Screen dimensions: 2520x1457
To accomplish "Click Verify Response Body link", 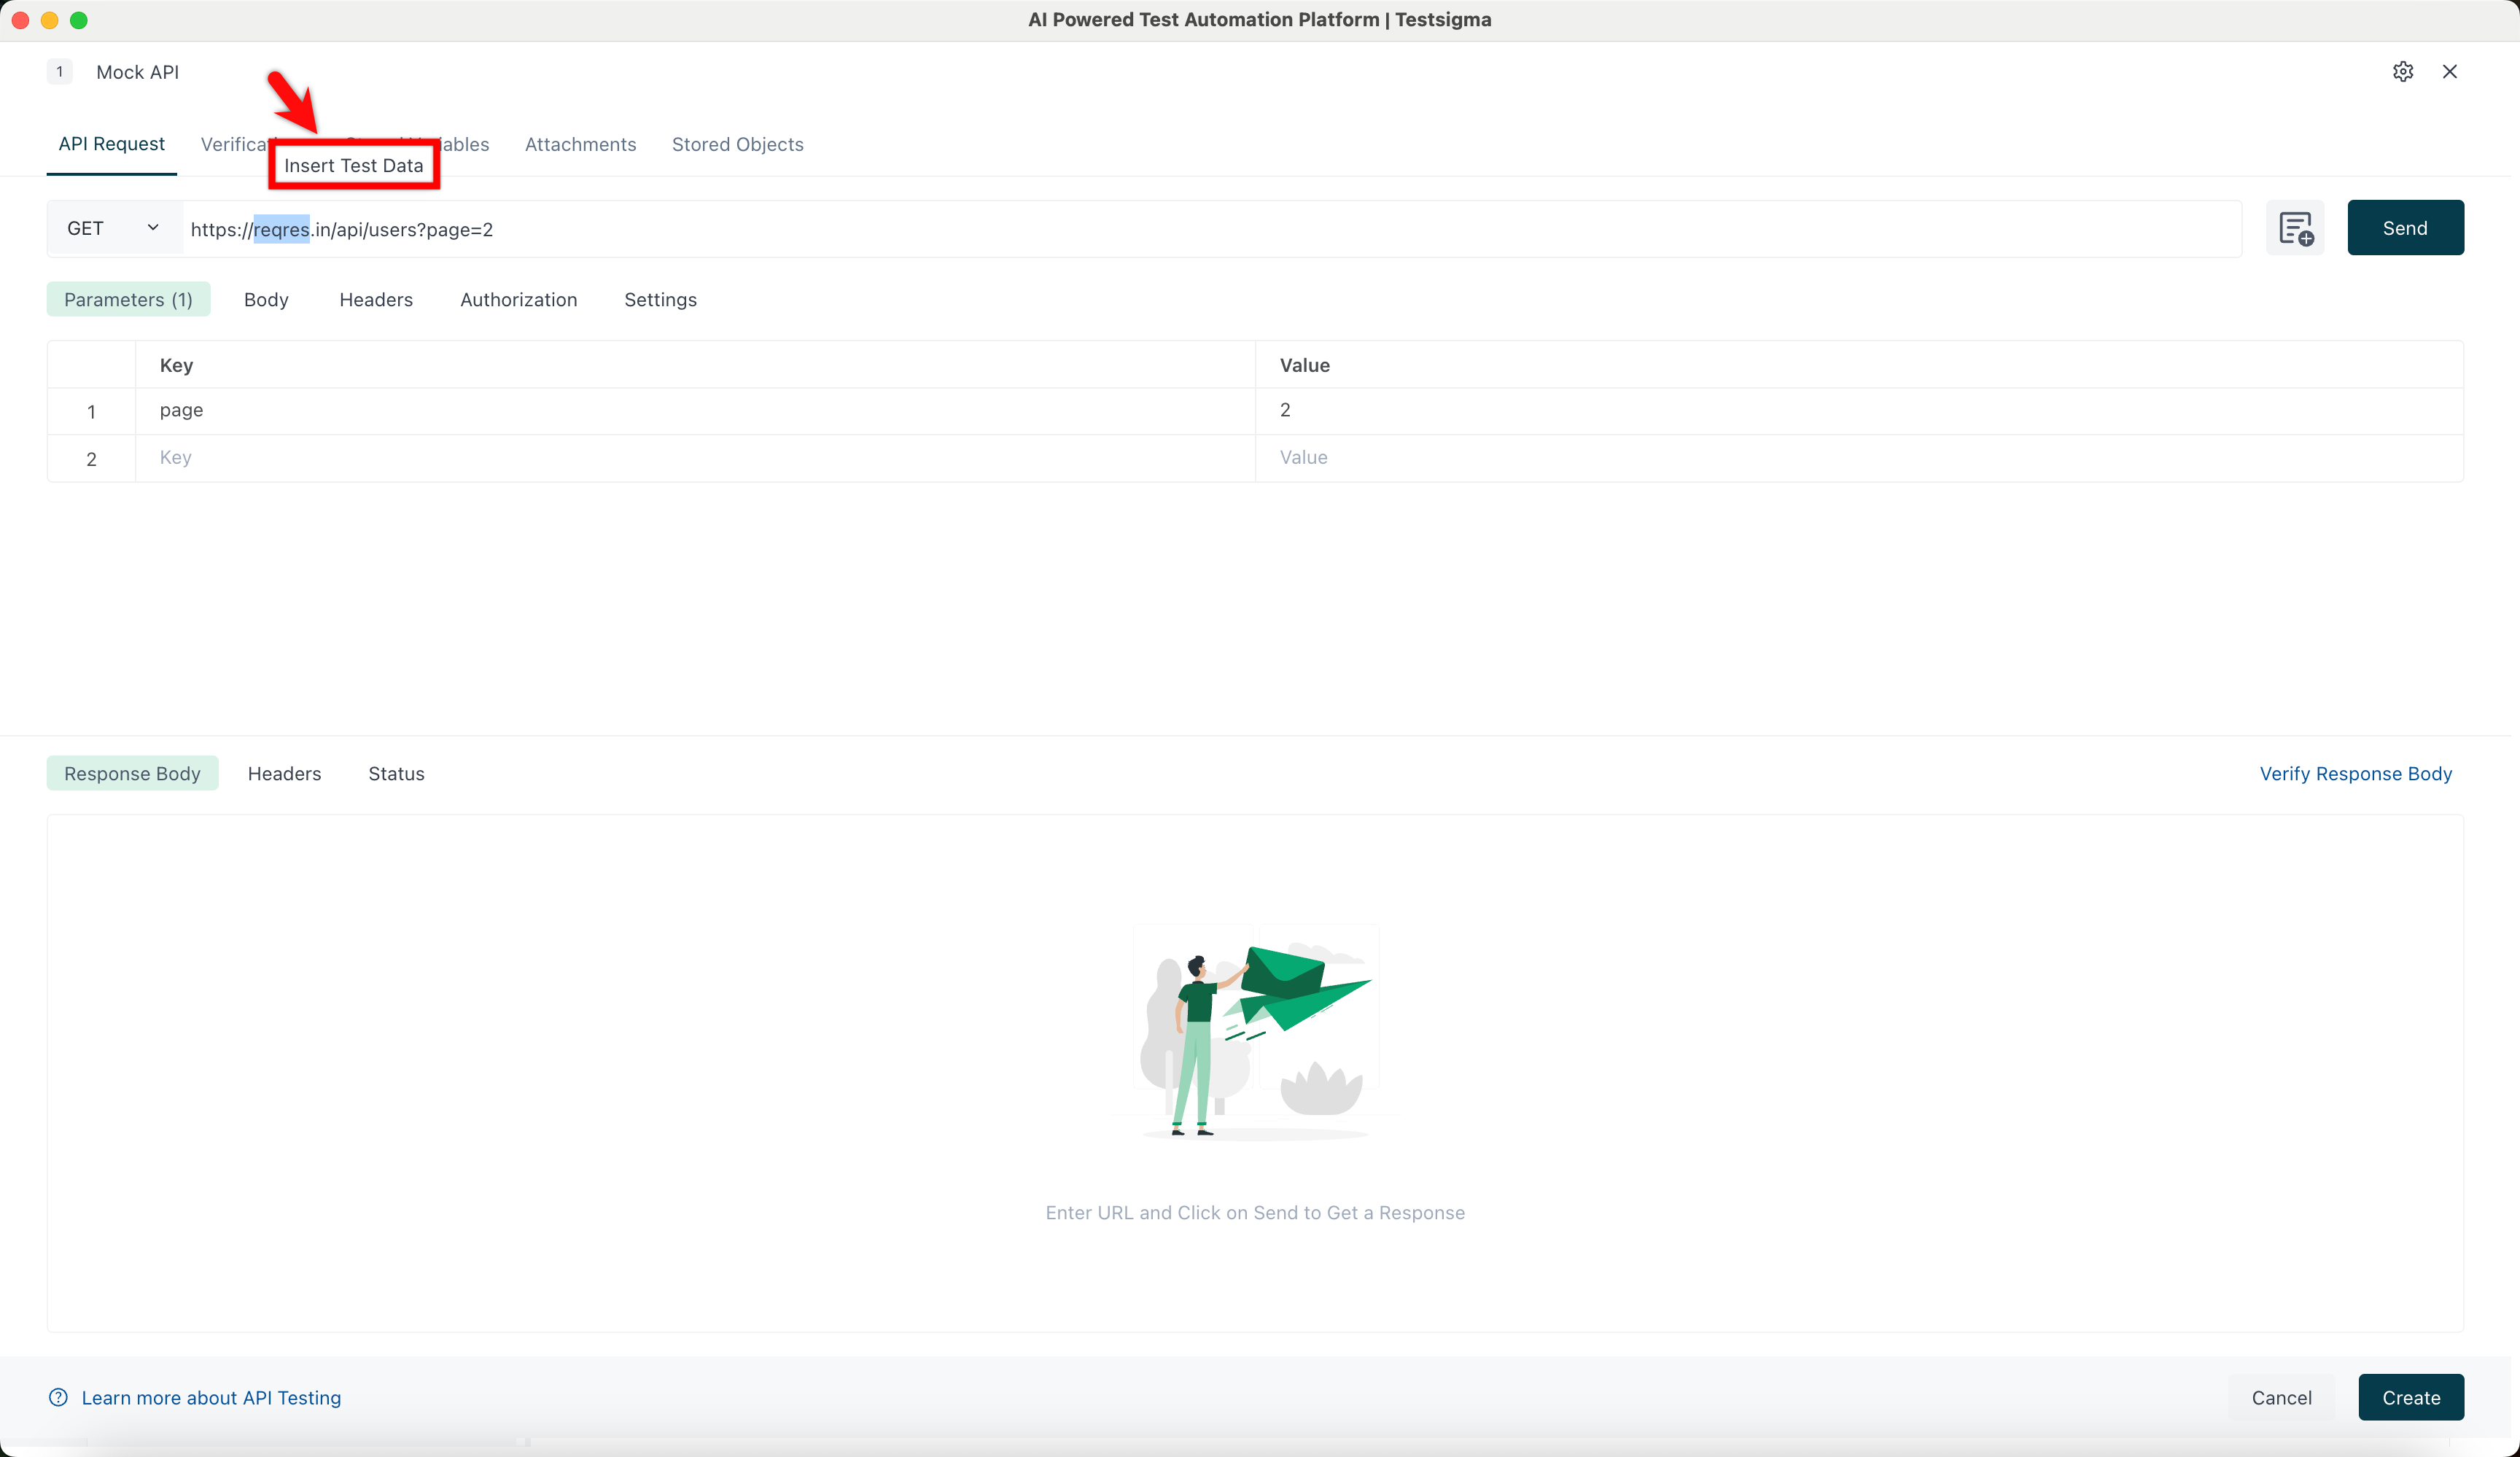I will [2356, 773].
